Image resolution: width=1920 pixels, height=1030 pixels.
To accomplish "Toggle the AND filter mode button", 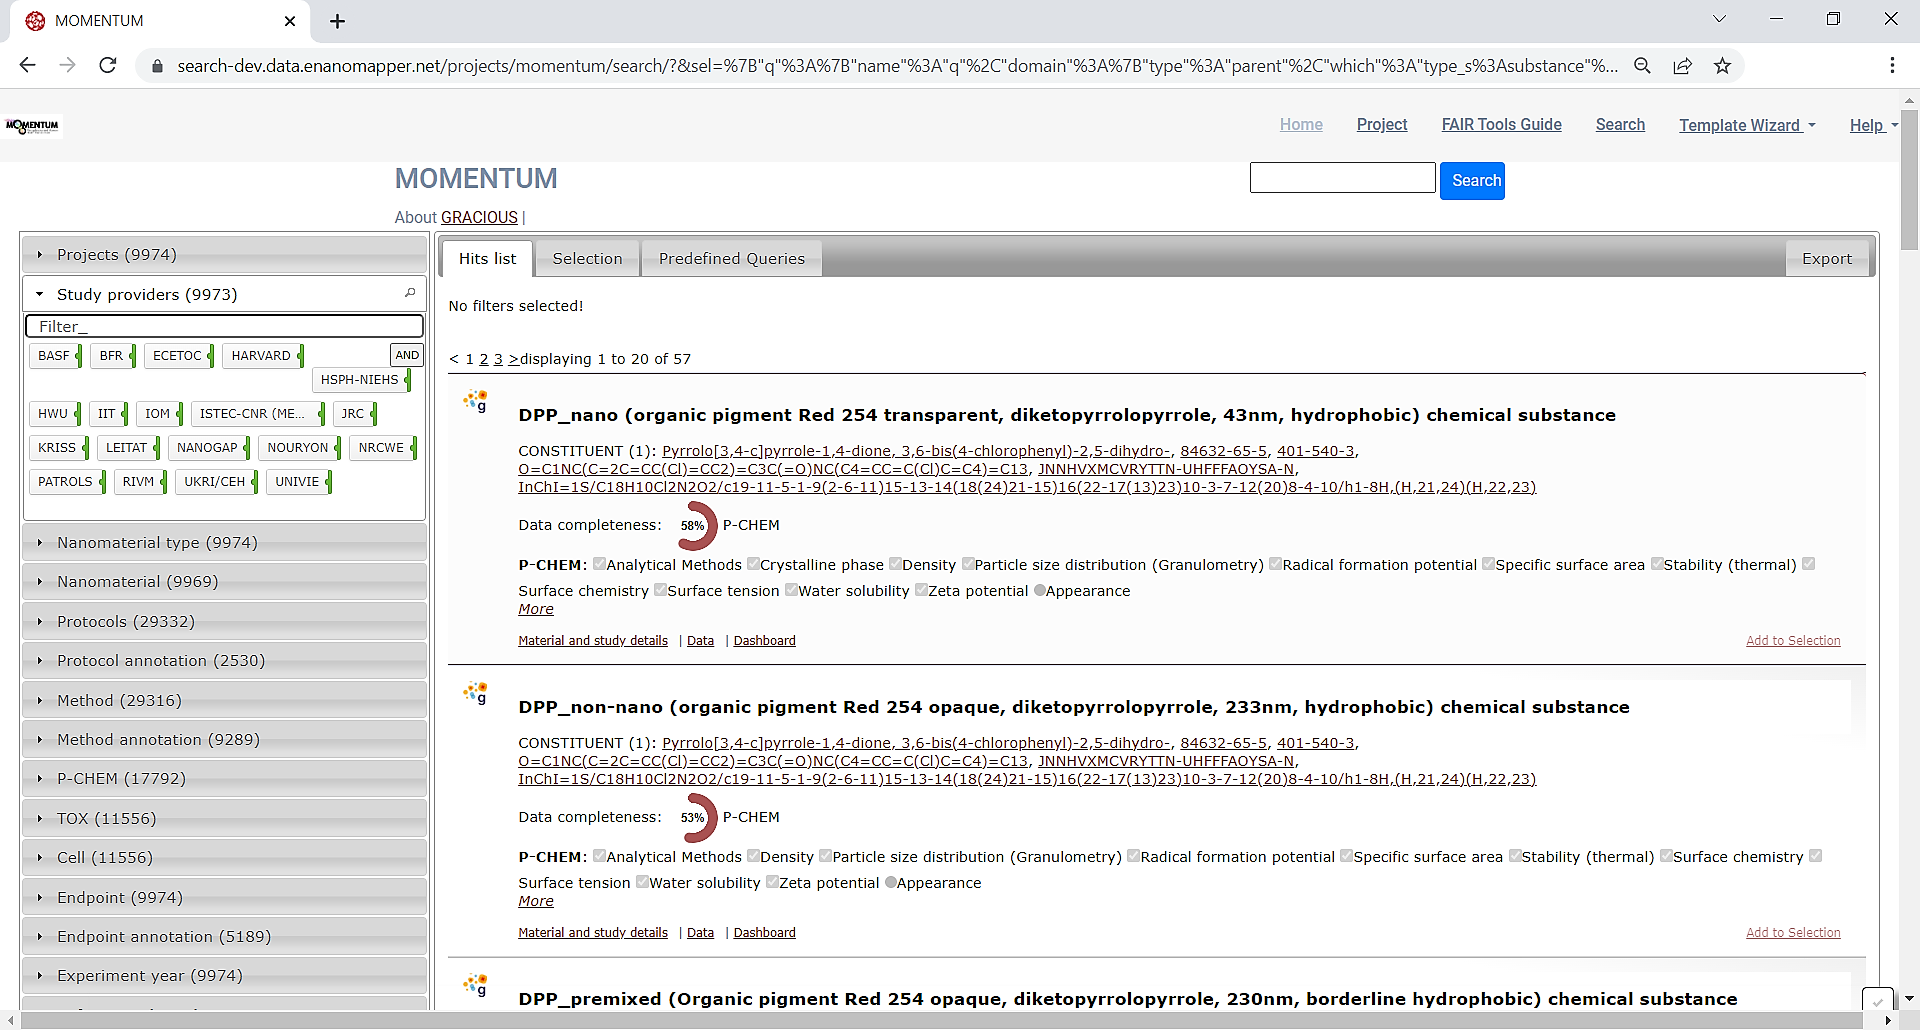I will pos(407,355).
